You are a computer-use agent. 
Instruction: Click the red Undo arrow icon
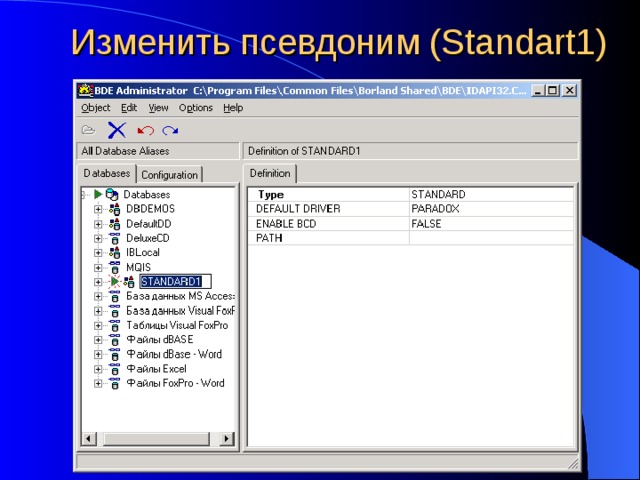[145, 131]
